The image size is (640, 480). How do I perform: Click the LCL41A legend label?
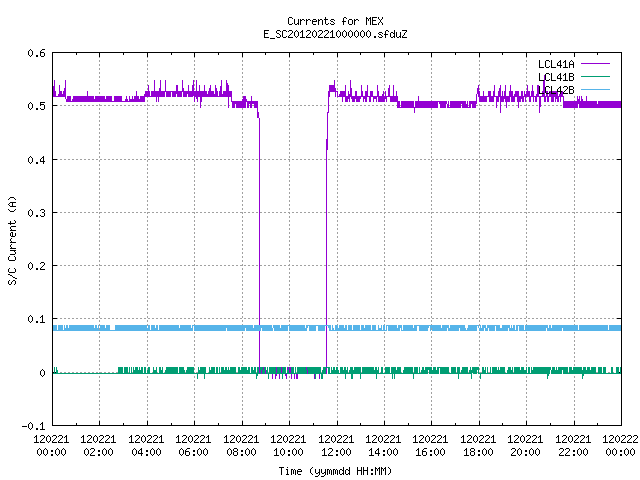click(x=556, y=64)
